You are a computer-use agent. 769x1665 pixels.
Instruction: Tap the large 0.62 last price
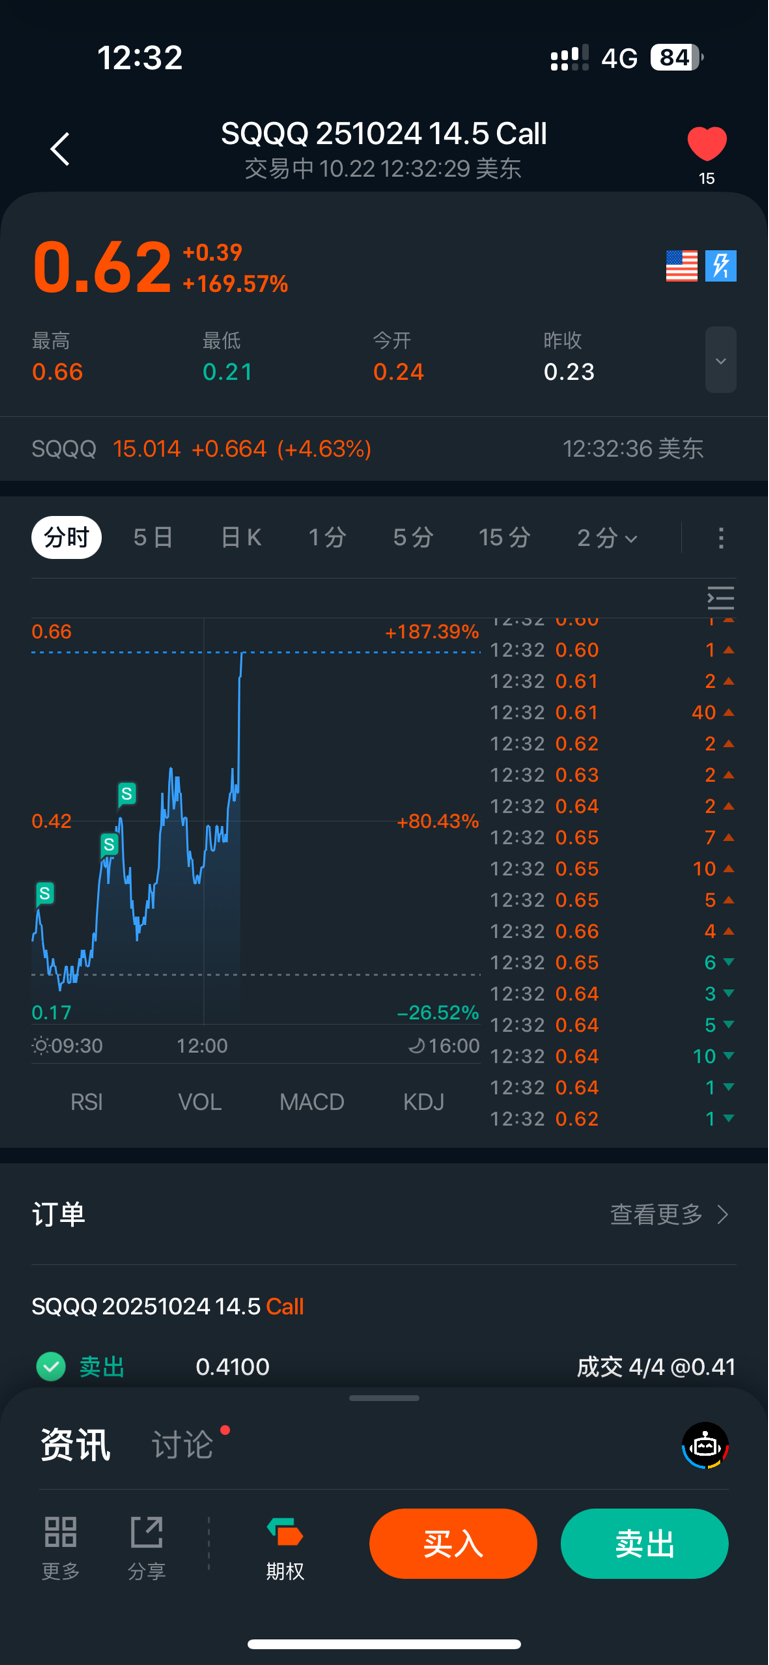tap(102, 268)
